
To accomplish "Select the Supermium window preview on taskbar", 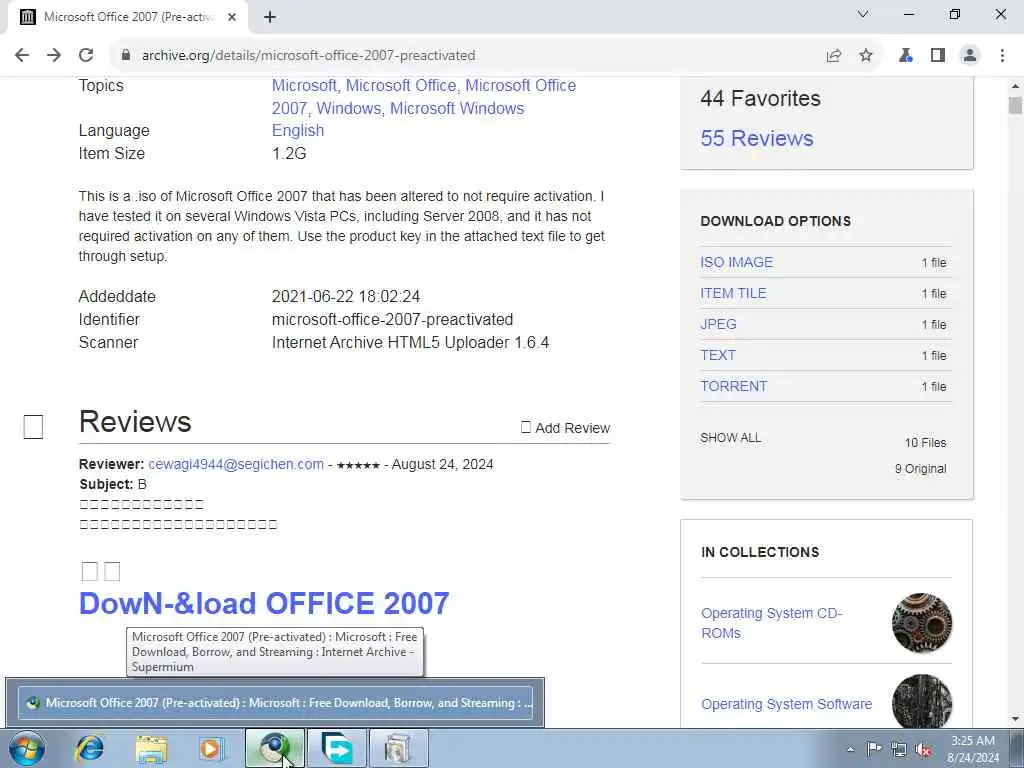I will pos(275,703).
